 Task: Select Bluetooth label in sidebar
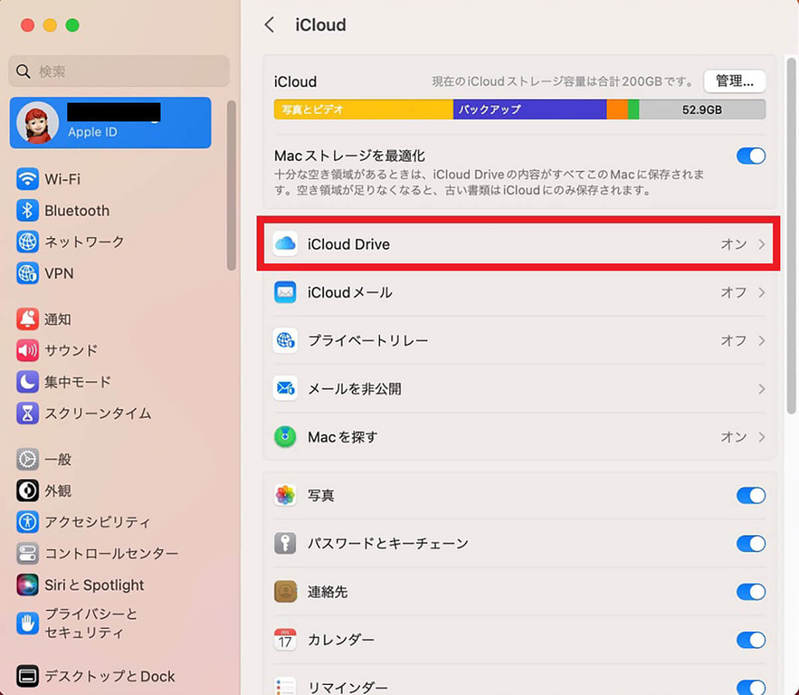[x=77, y=210]
